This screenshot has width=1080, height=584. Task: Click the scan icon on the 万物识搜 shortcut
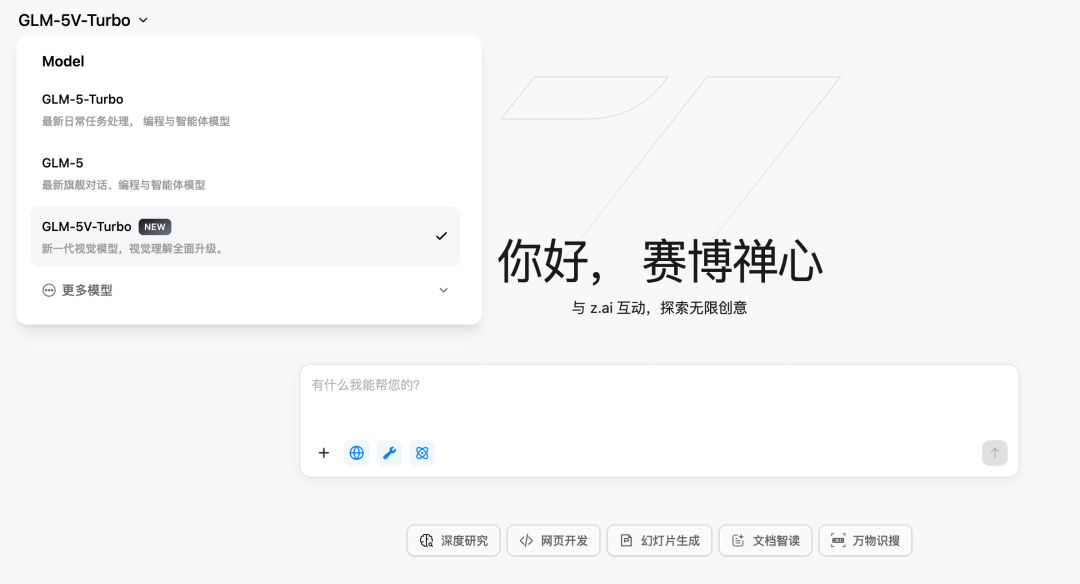tap(838, 540)
